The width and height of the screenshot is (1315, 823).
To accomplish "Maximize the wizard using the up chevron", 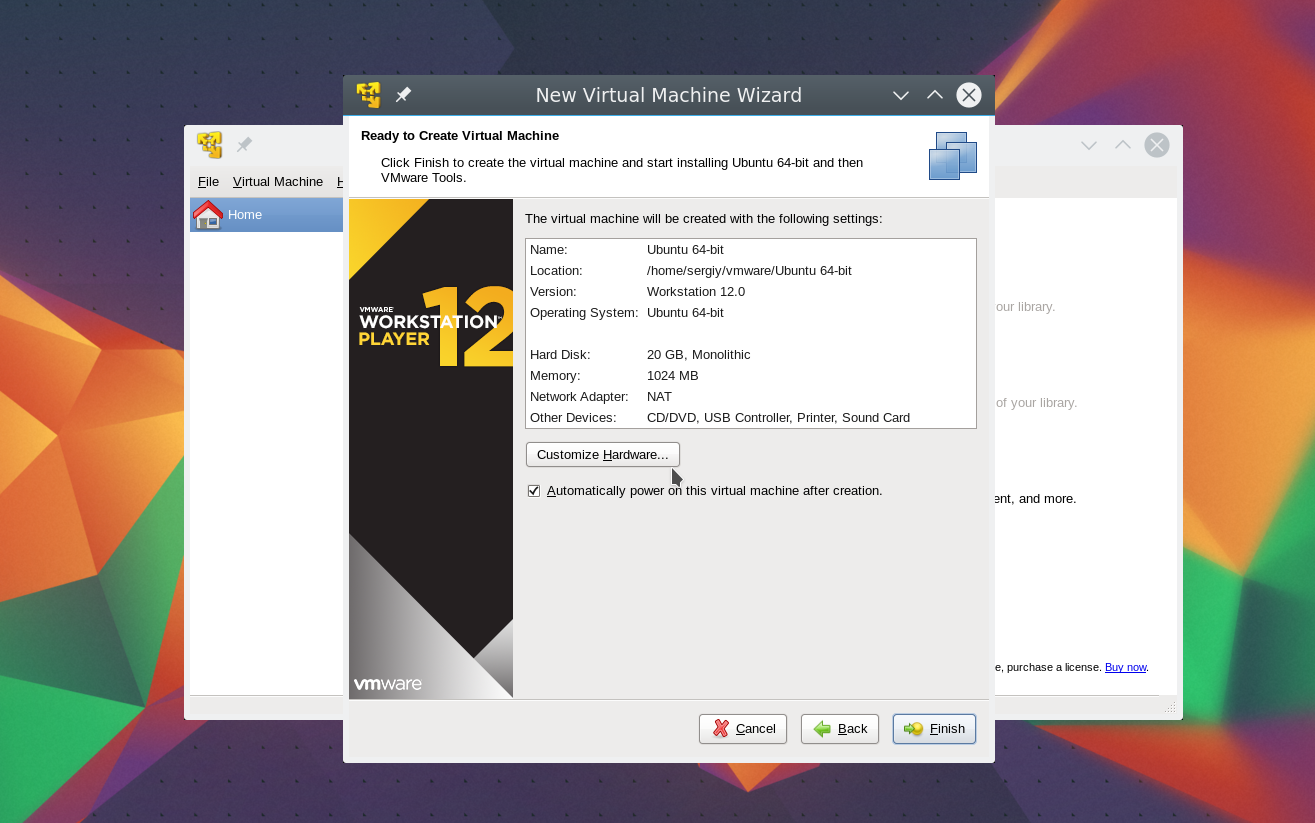I will [x=935, y=95].
